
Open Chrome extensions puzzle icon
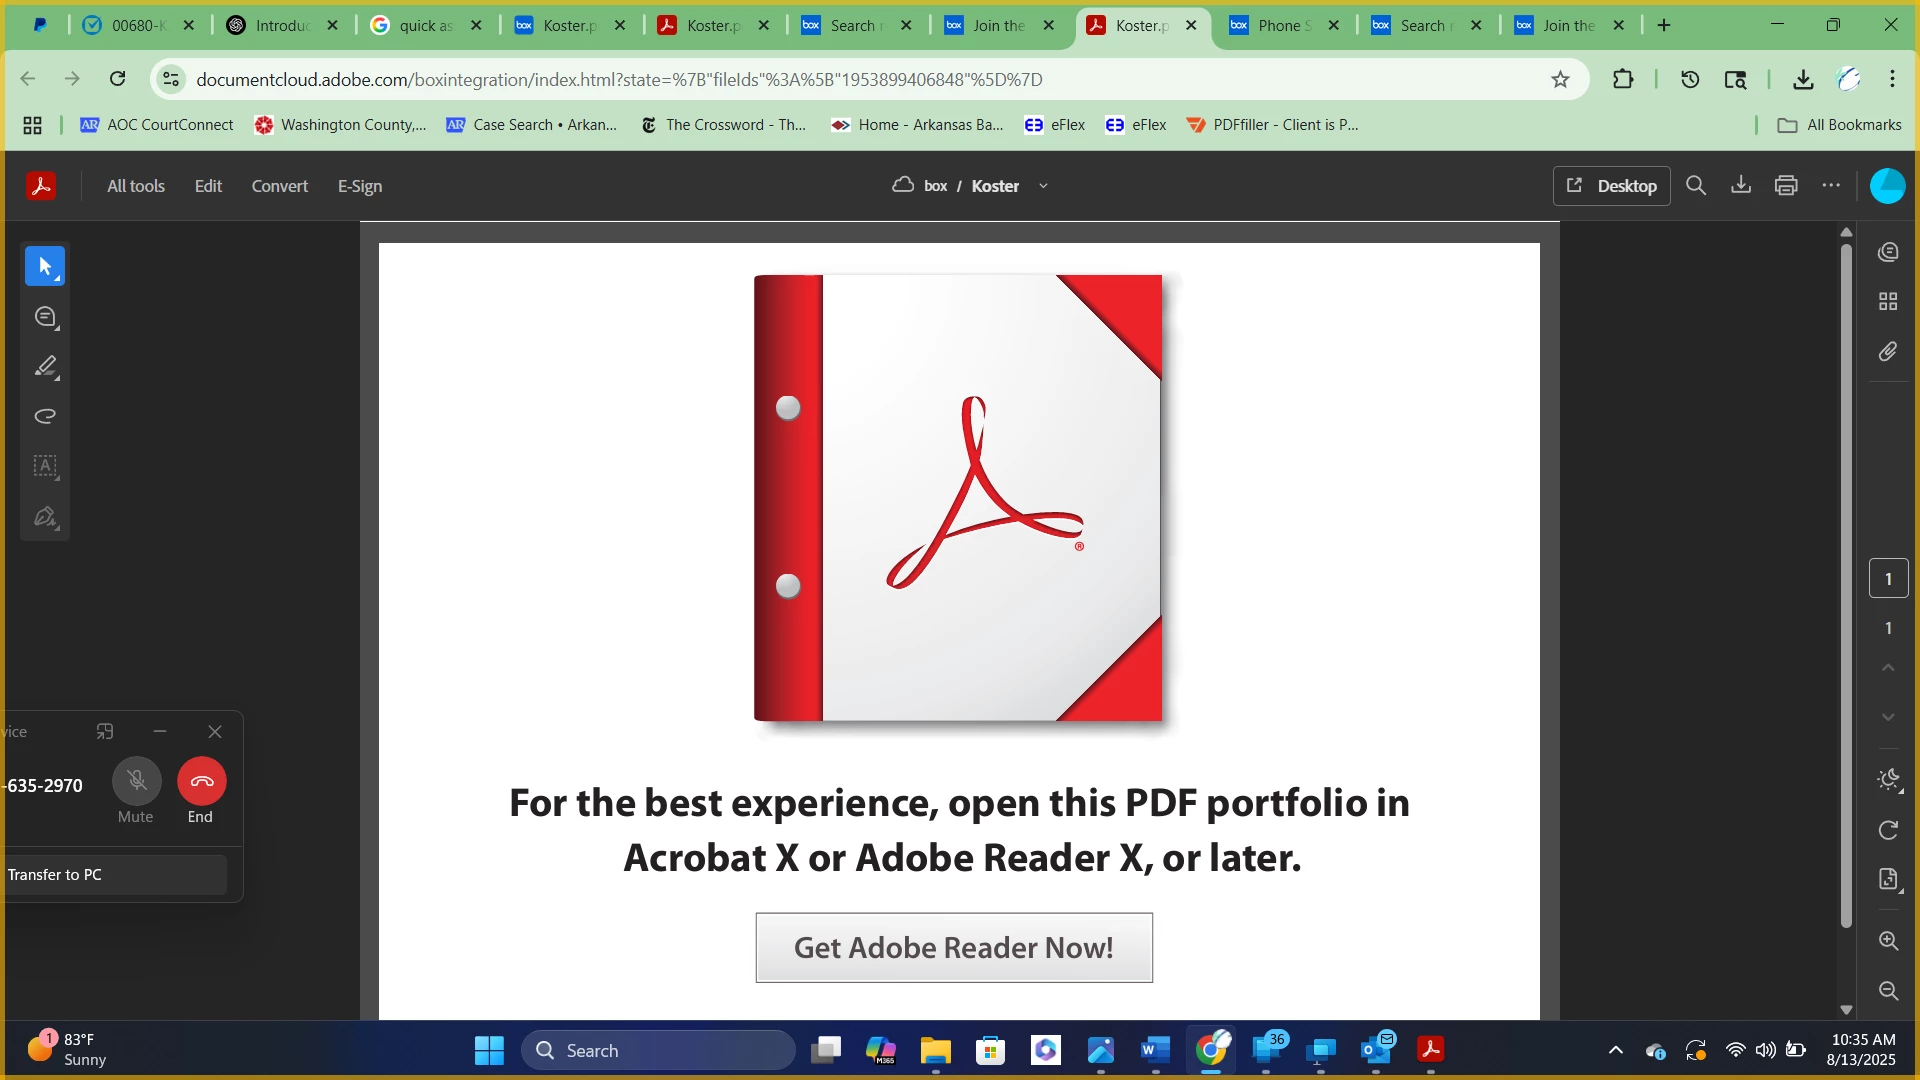[1623, 79]
